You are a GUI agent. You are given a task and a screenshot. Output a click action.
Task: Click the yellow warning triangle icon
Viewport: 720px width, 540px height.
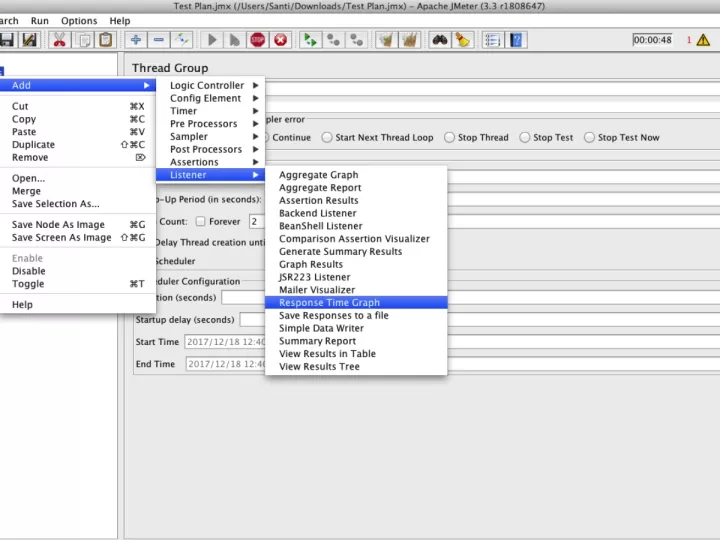(703, 40)
